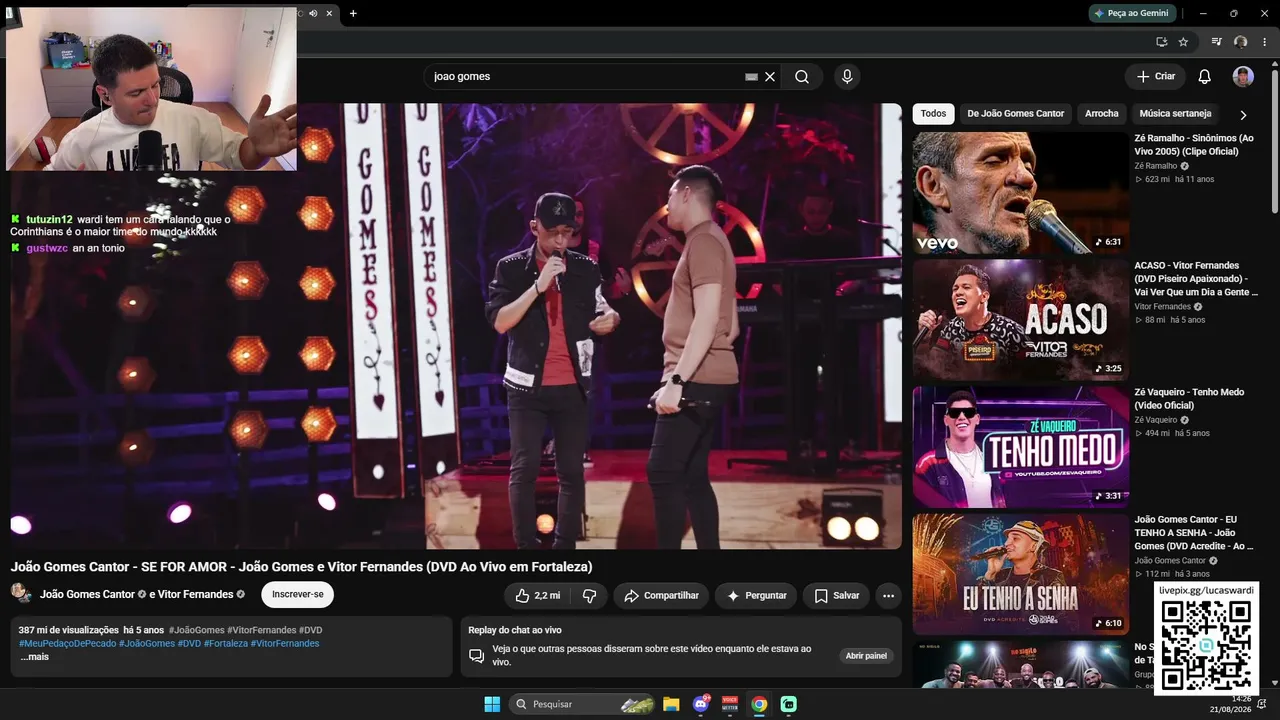Open Voicemeeter from the taskbar
Viewport: 1280px width, 720px height.
[x=730, y=704]
